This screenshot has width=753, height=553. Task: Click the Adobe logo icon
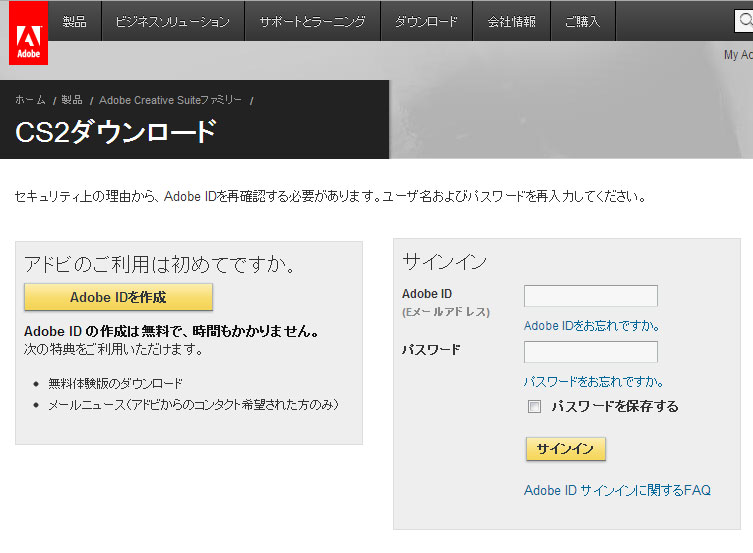click(x=28, y=33)
